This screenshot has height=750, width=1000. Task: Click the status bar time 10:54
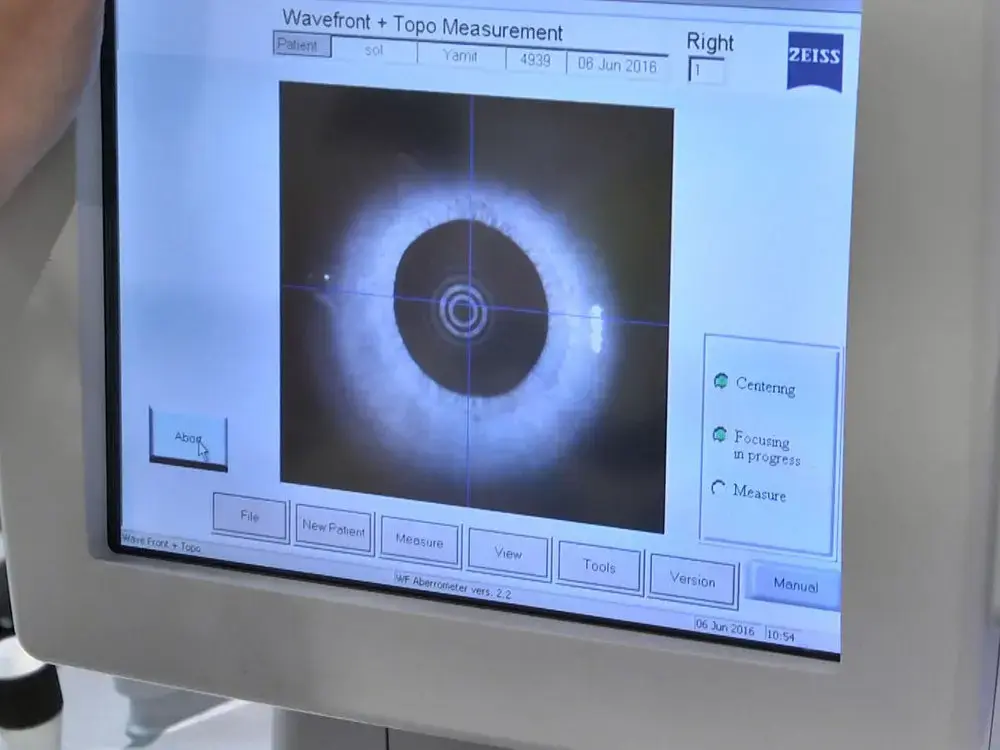click(781, 635)
